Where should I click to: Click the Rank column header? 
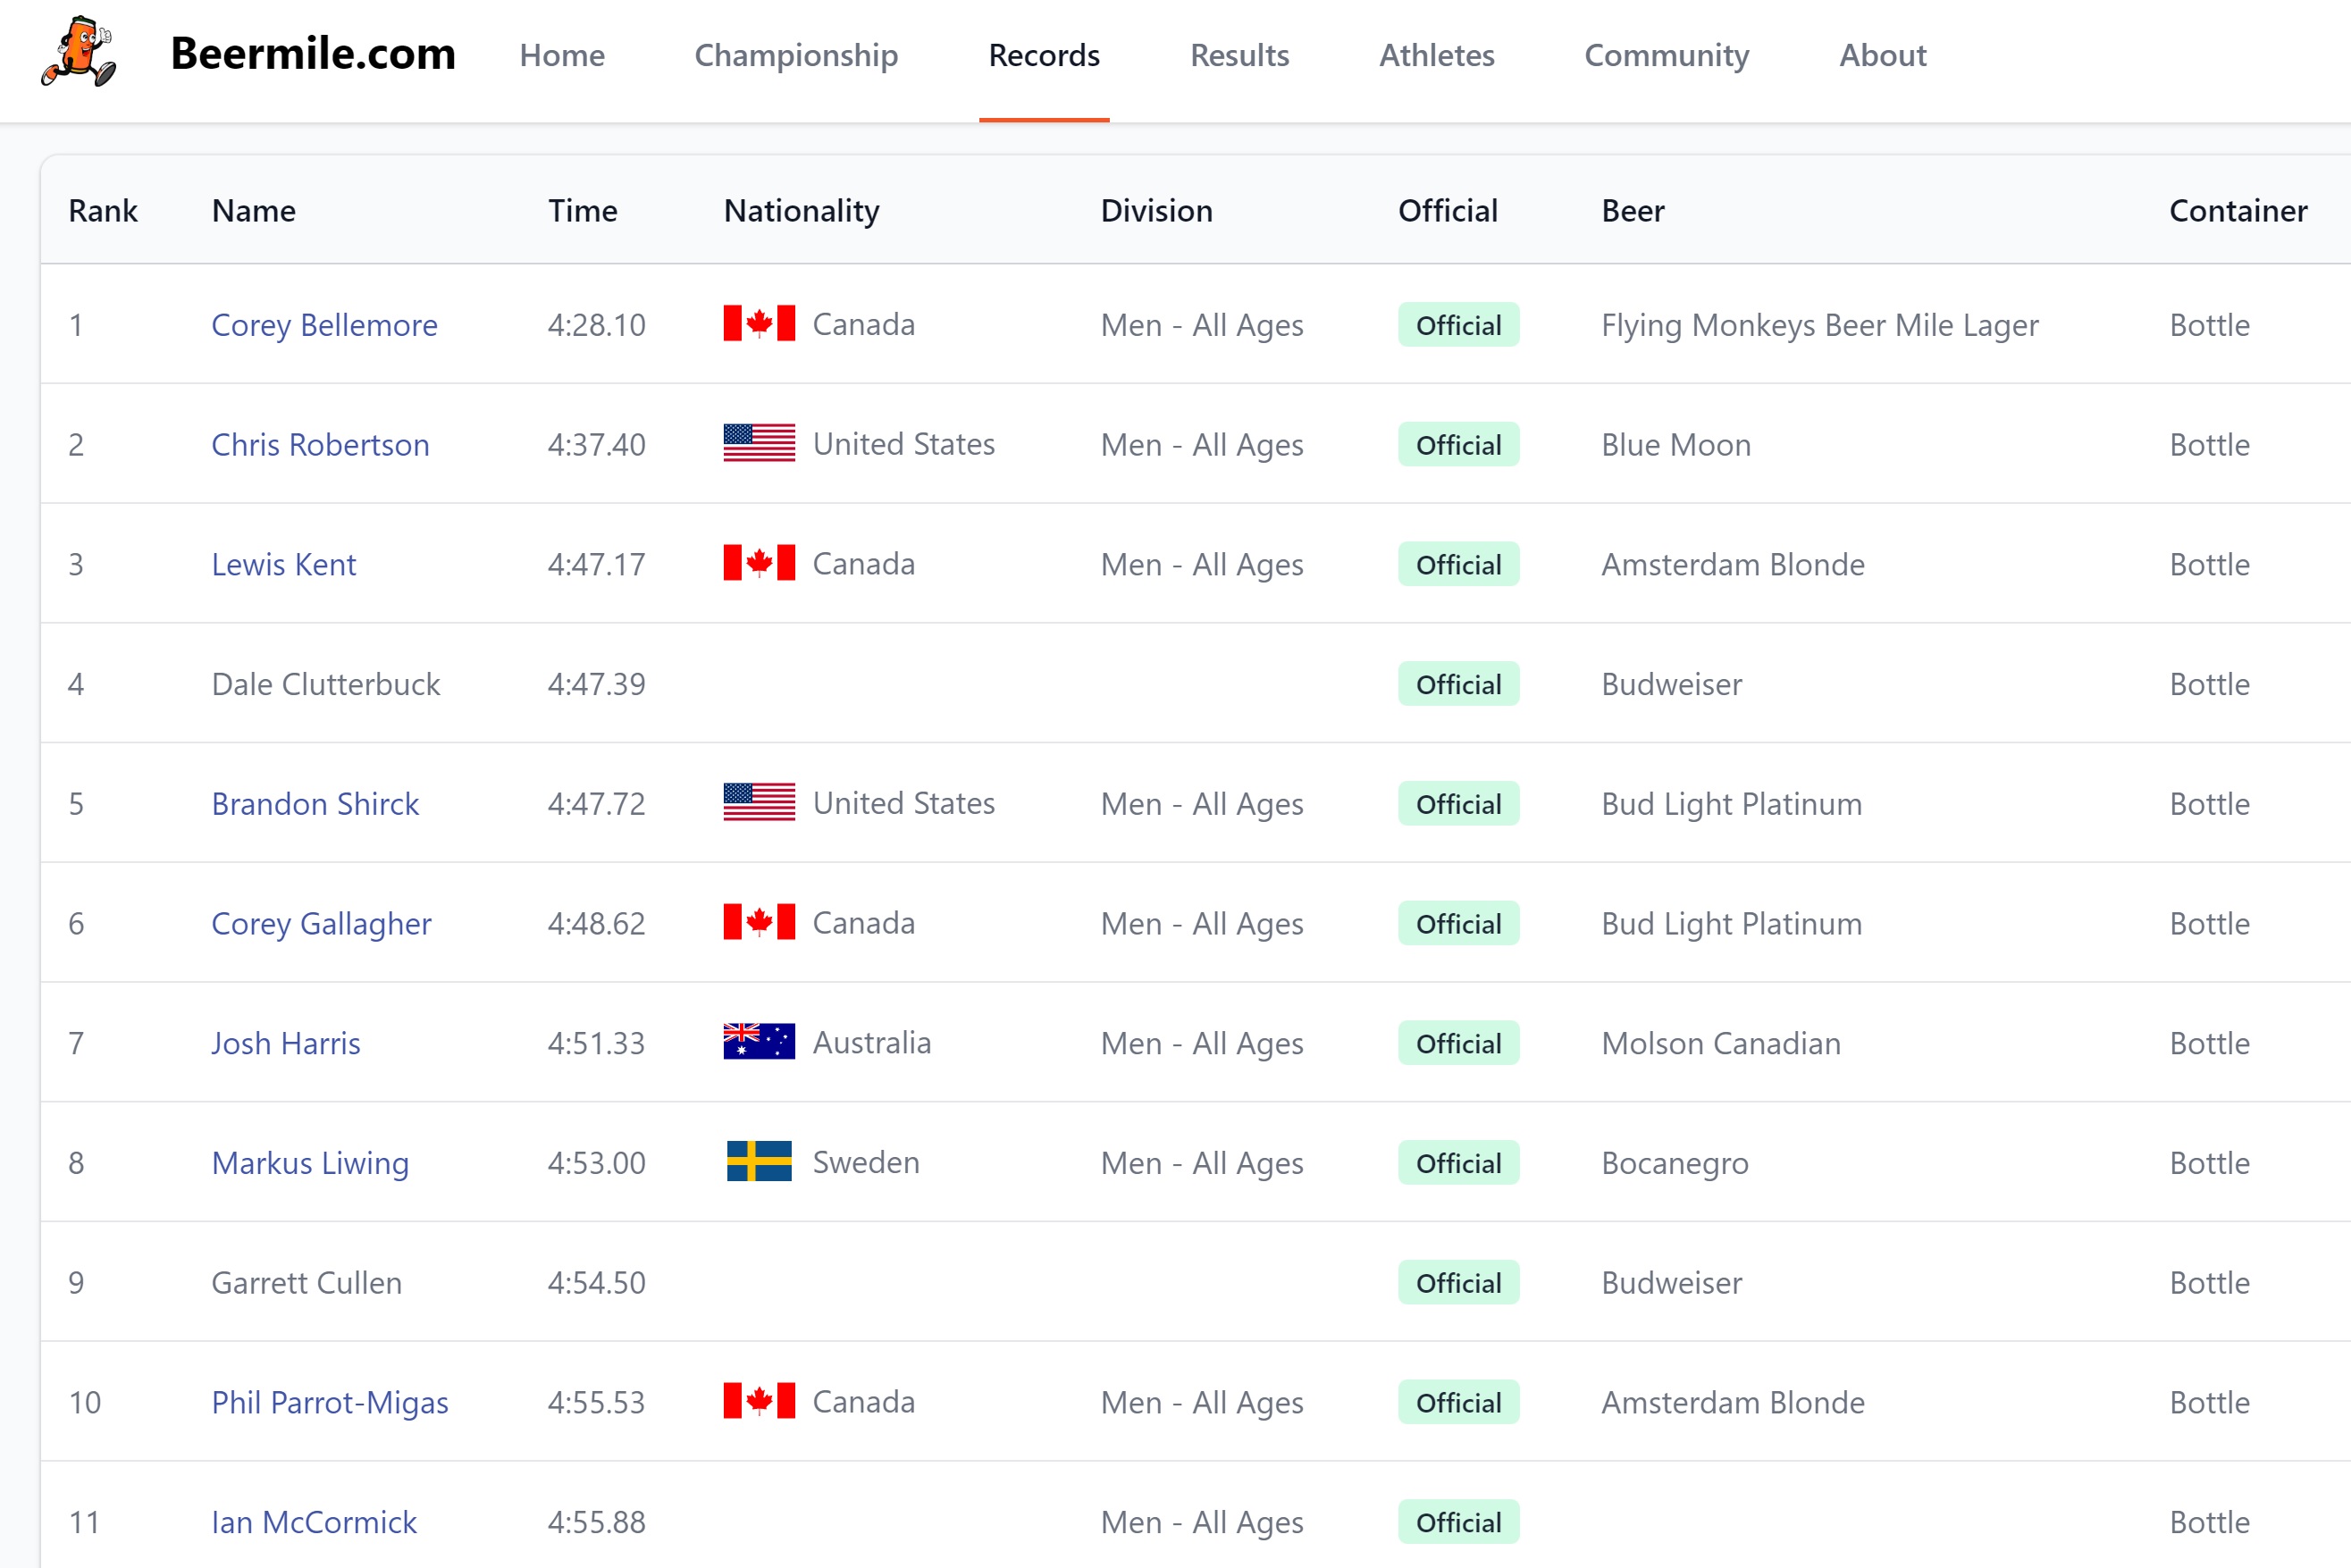102,211
